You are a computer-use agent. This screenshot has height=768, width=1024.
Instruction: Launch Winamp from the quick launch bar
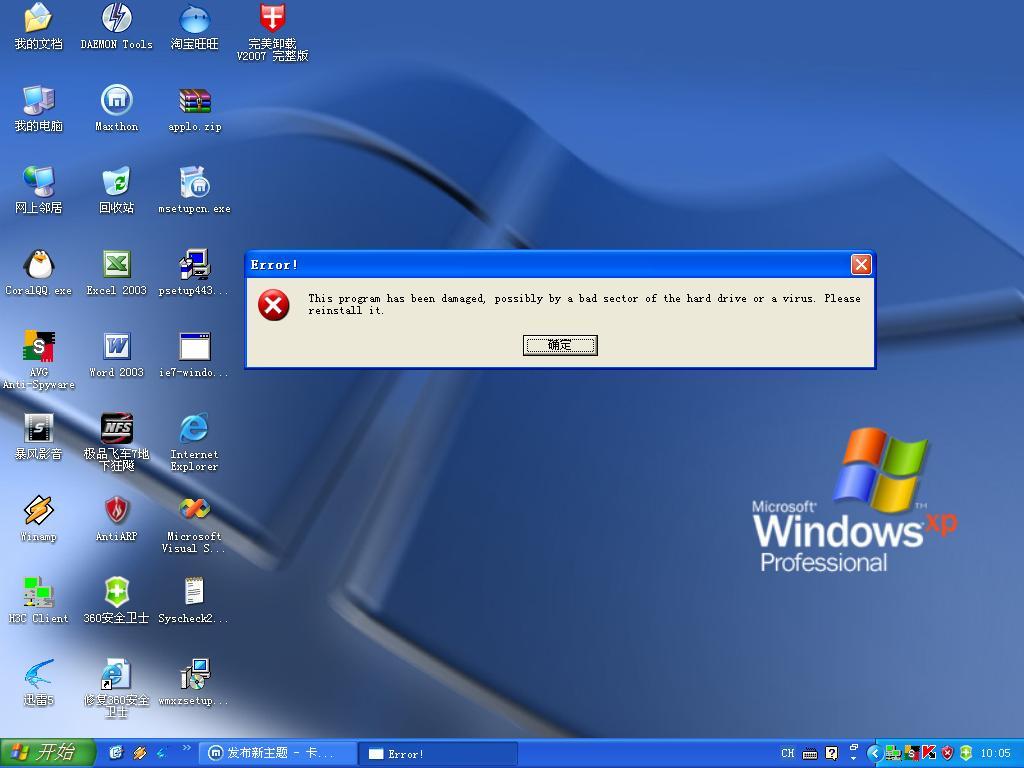(139, 753)
